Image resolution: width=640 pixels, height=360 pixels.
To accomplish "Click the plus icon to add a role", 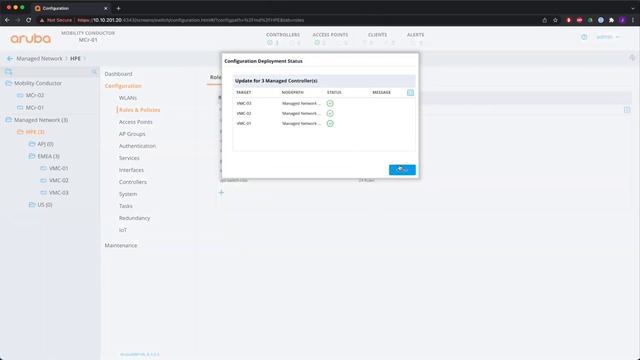I will pos(221,193).
